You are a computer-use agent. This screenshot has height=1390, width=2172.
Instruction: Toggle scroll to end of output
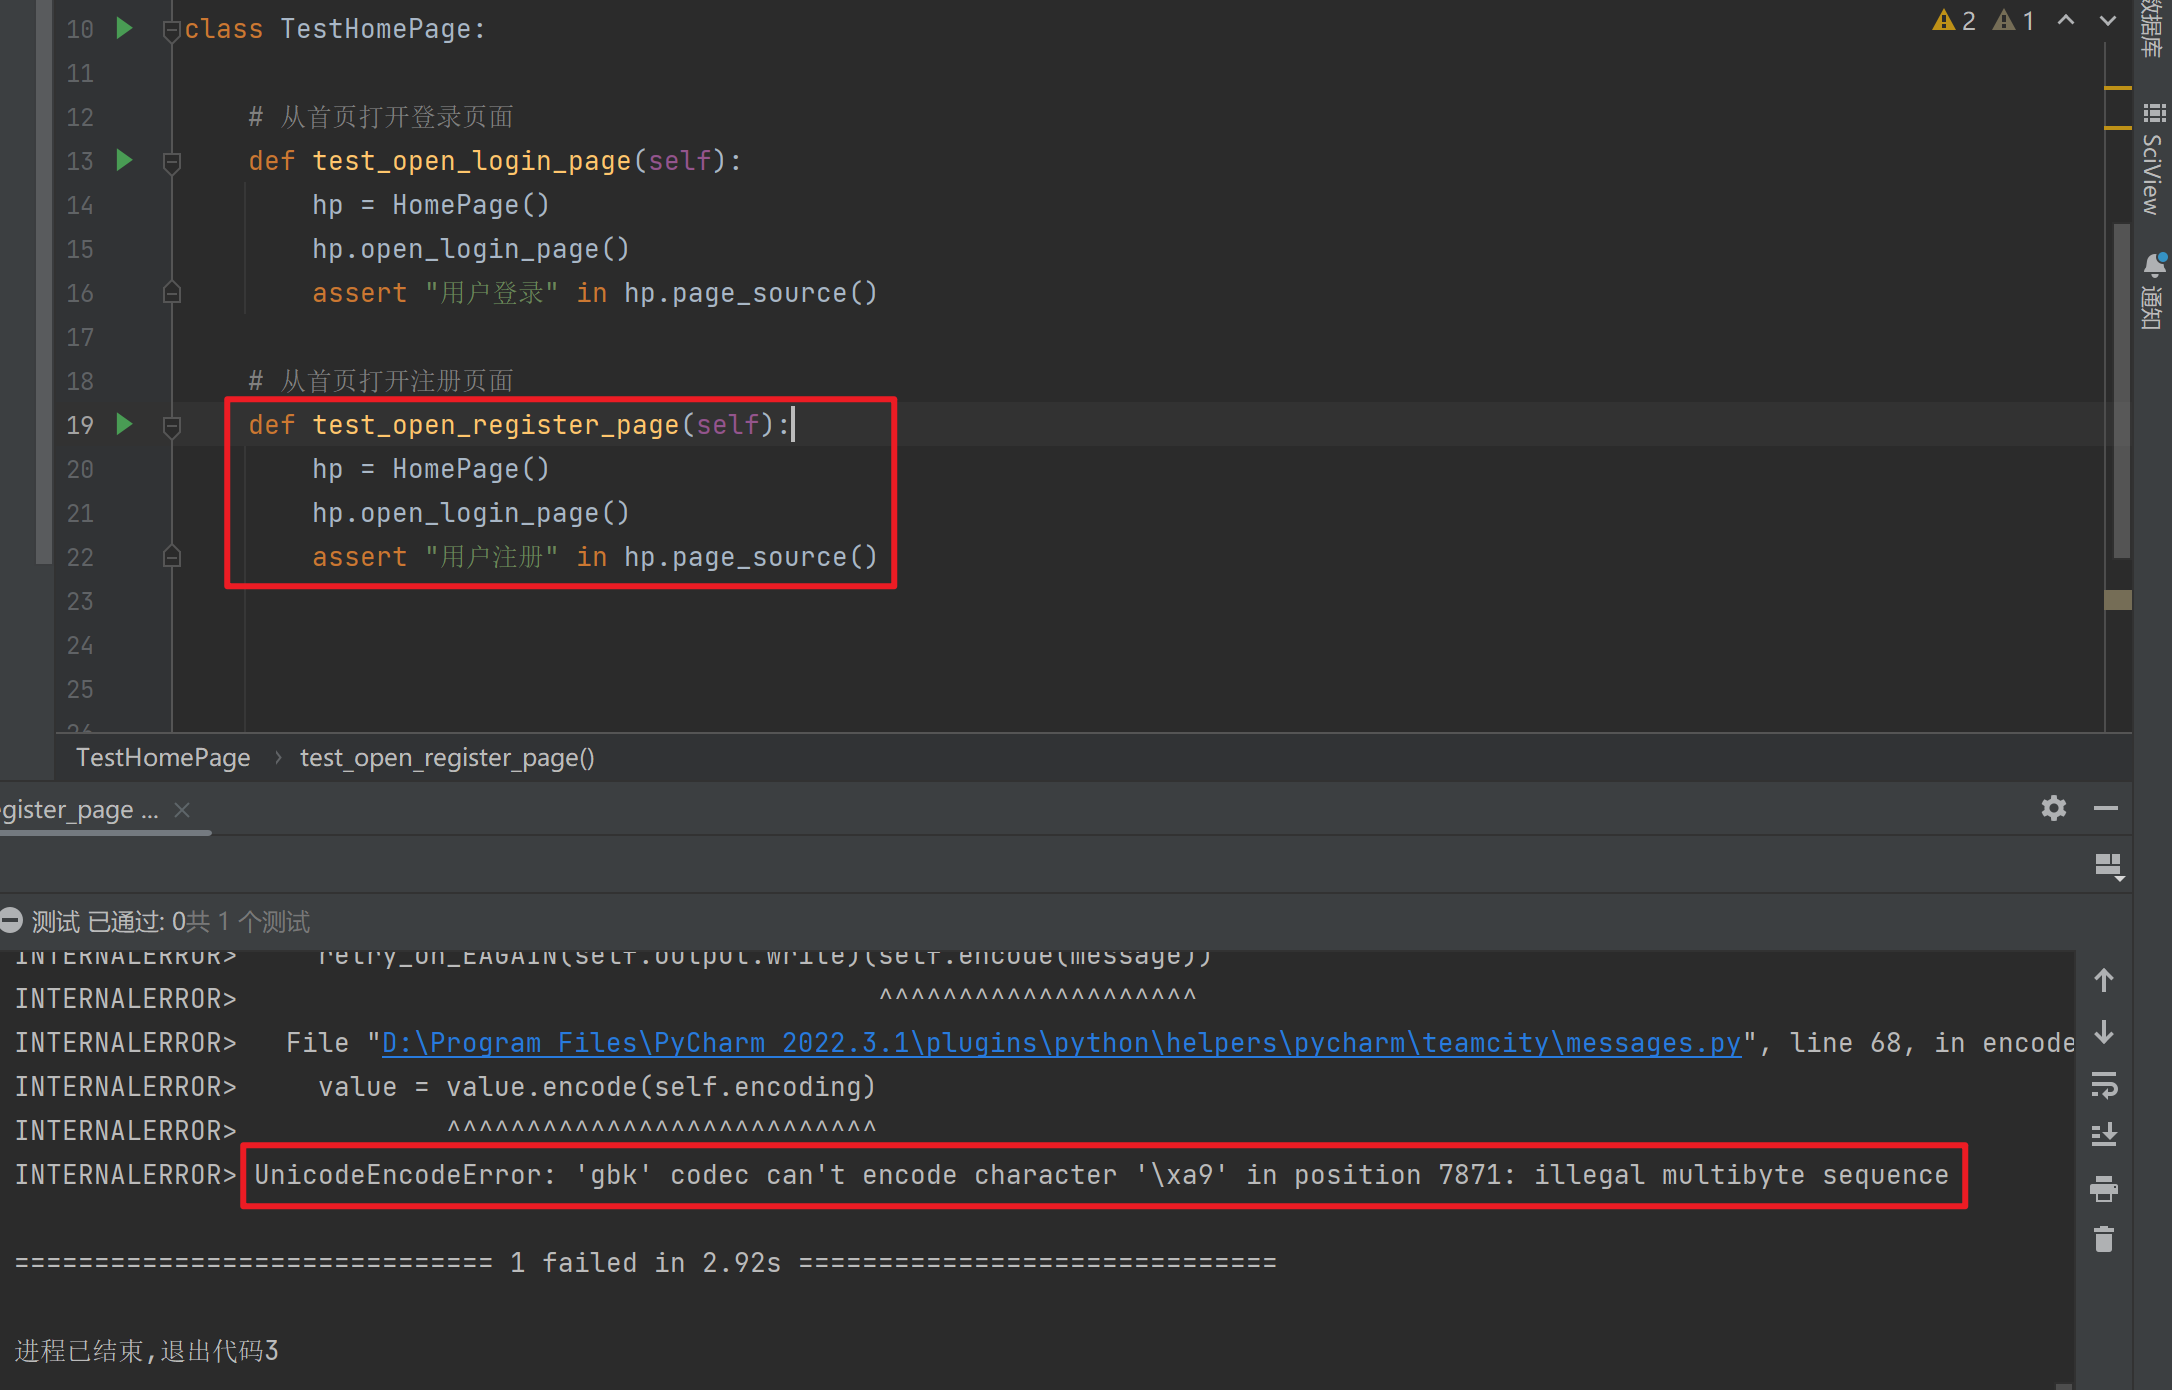click(x=2103, y=1135)
